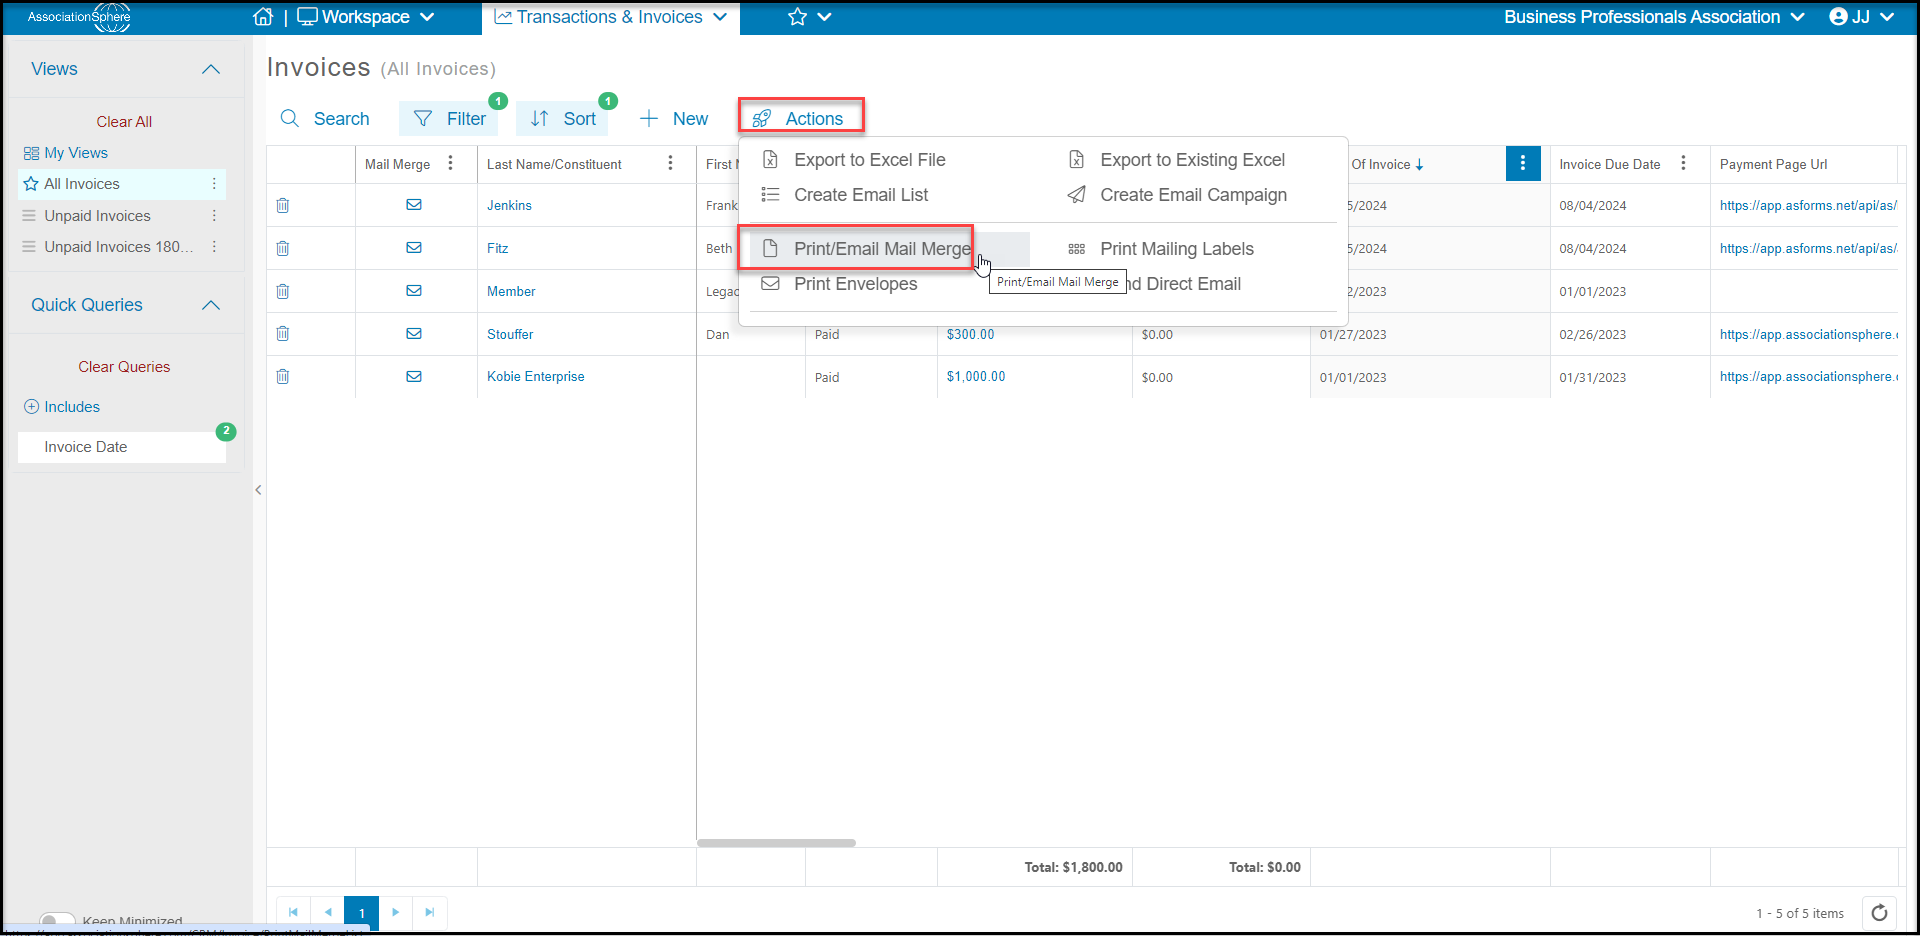The width and height of the screenshot is (1920, 936).
Task: Click mail merge envelope for Kobie Enterprise
Action: pos(414,377)
